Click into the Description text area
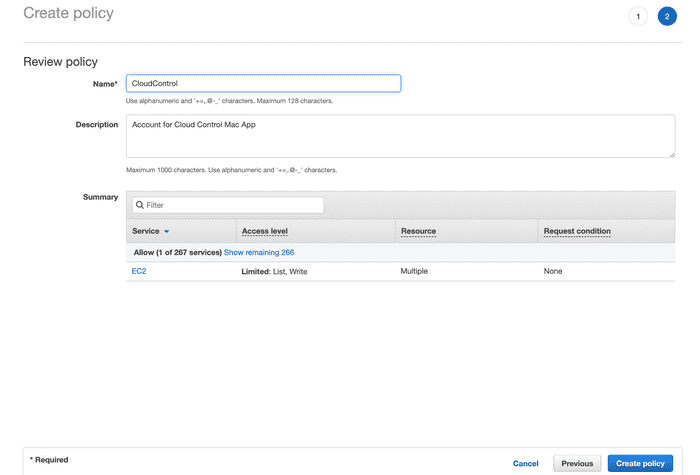 pos(400,136)
